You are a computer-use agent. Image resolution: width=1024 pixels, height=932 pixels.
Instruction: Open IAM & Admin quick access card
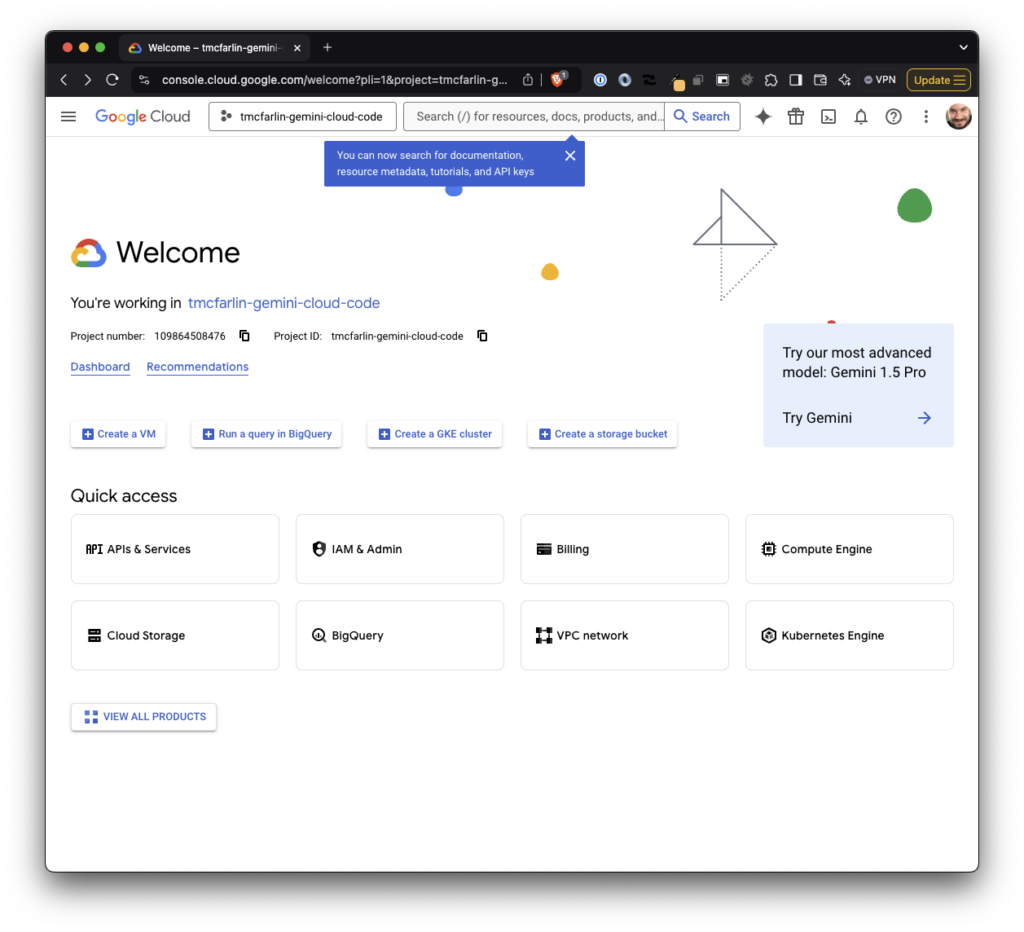click(400, 549)
